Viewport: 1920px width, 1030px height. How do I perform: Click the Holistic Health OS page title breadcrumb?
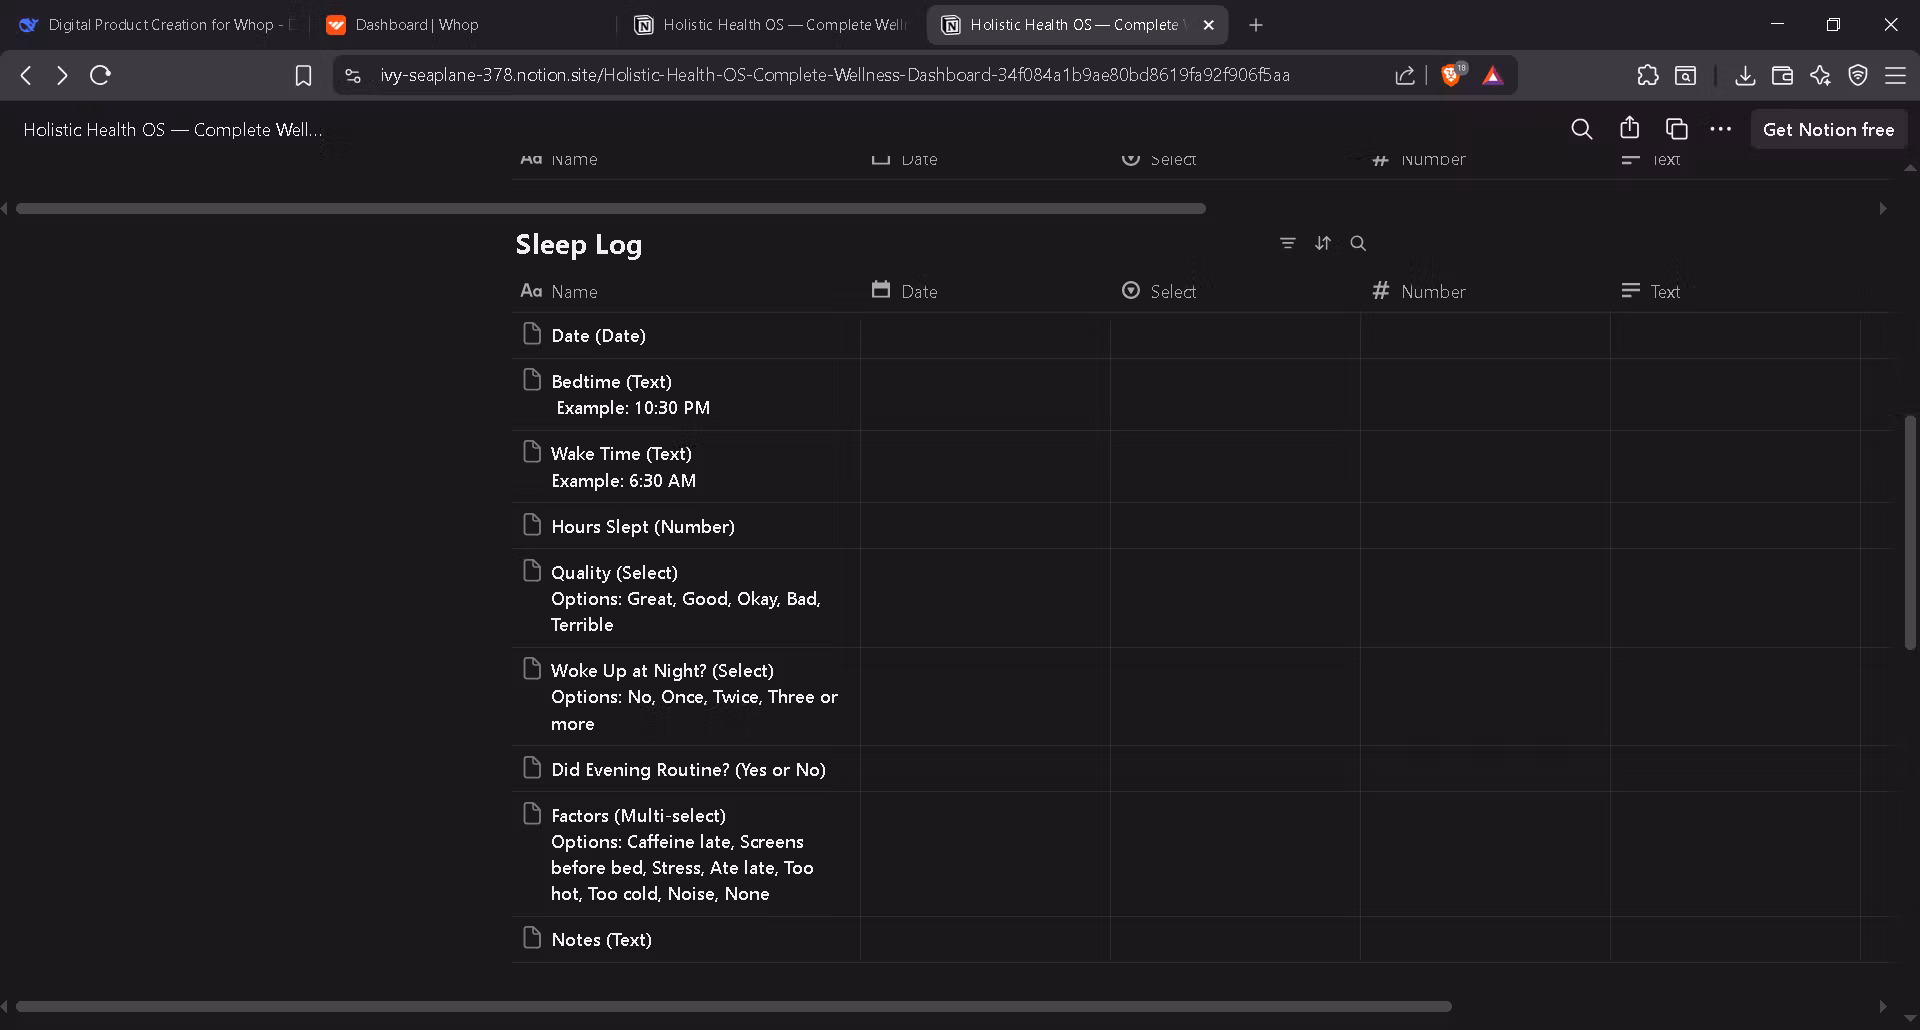pyautogui.click(x=173, y=129)
